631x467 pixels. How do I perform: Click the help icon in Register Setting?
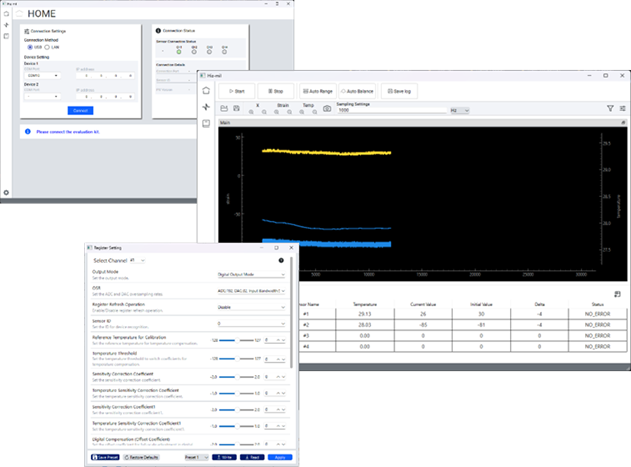coord(281,260)
